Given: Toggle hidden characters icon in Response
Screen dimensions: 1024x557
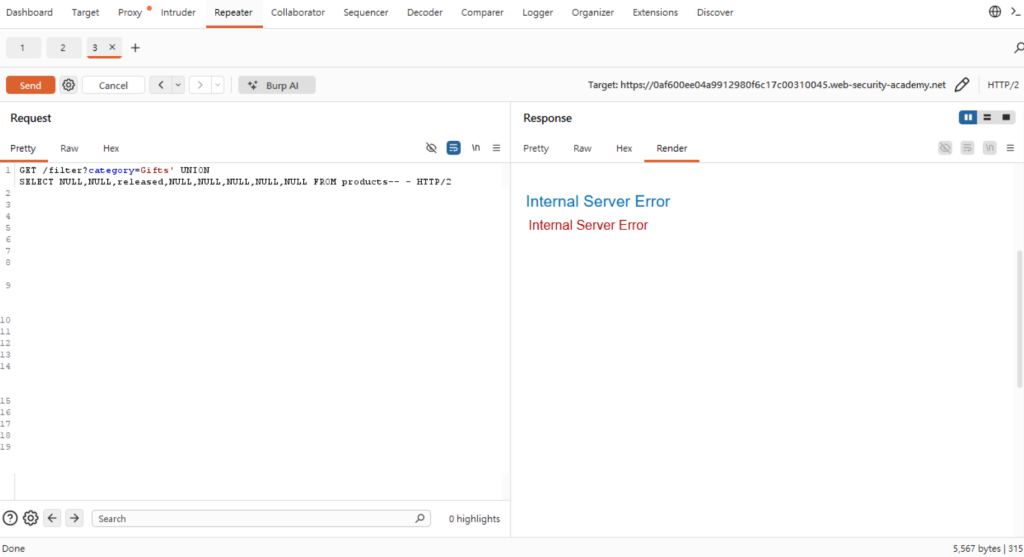Looking at the screenshot, I should (945, 148).
